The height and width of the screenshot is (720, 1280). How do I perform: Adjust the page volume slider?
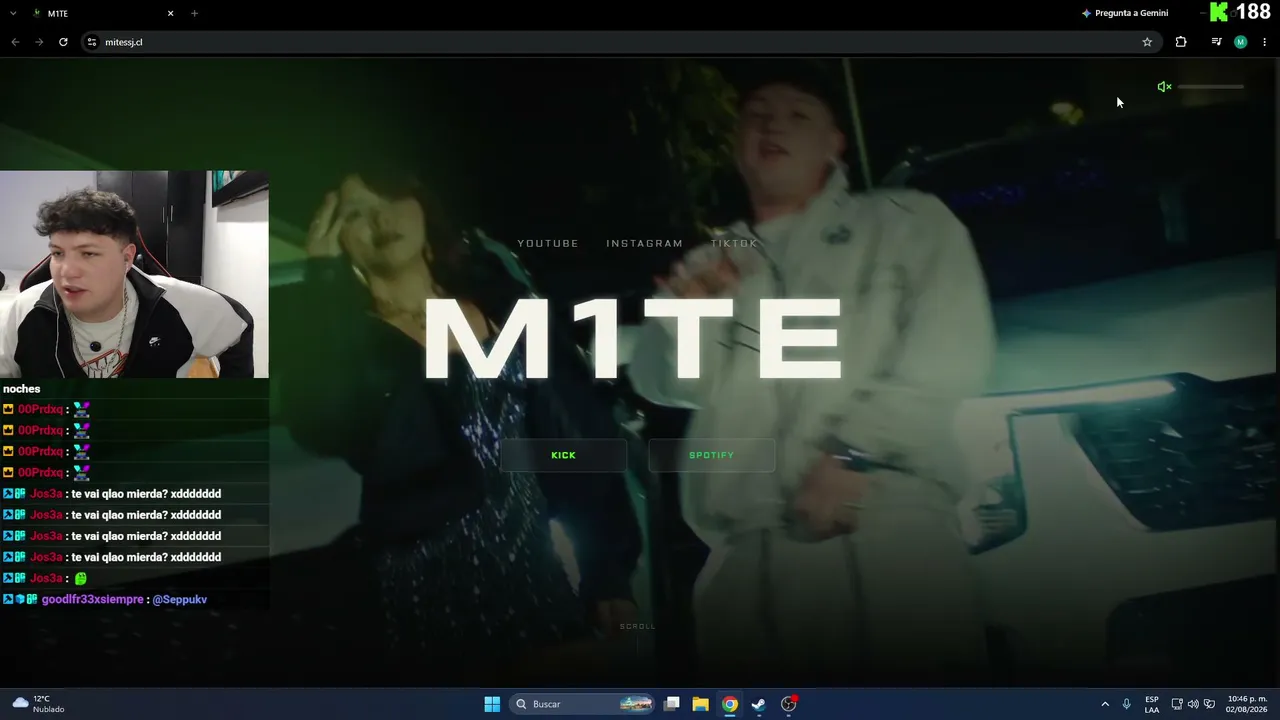click(1211, 87)
